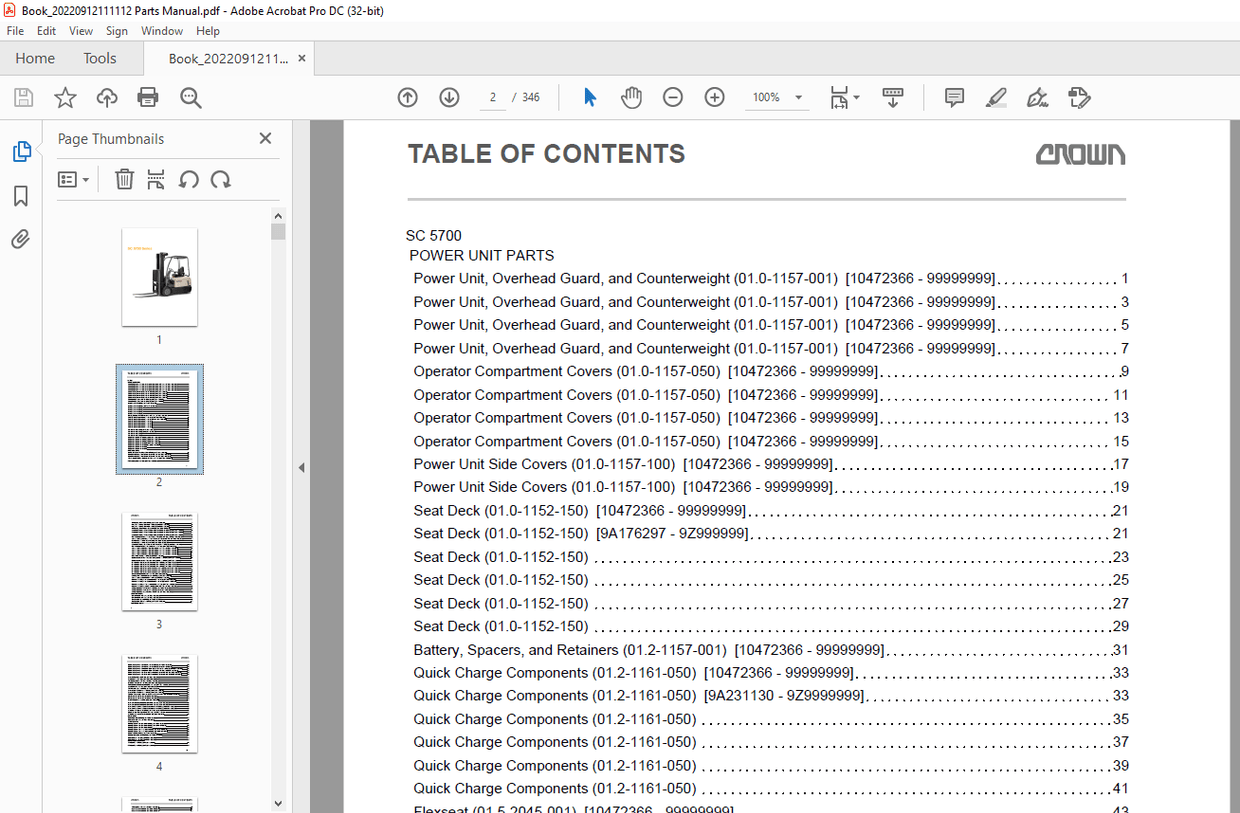Viewport: 1240px width, 813px height.
Task: Open the Attachments paperclip panel
Action: 21,239
